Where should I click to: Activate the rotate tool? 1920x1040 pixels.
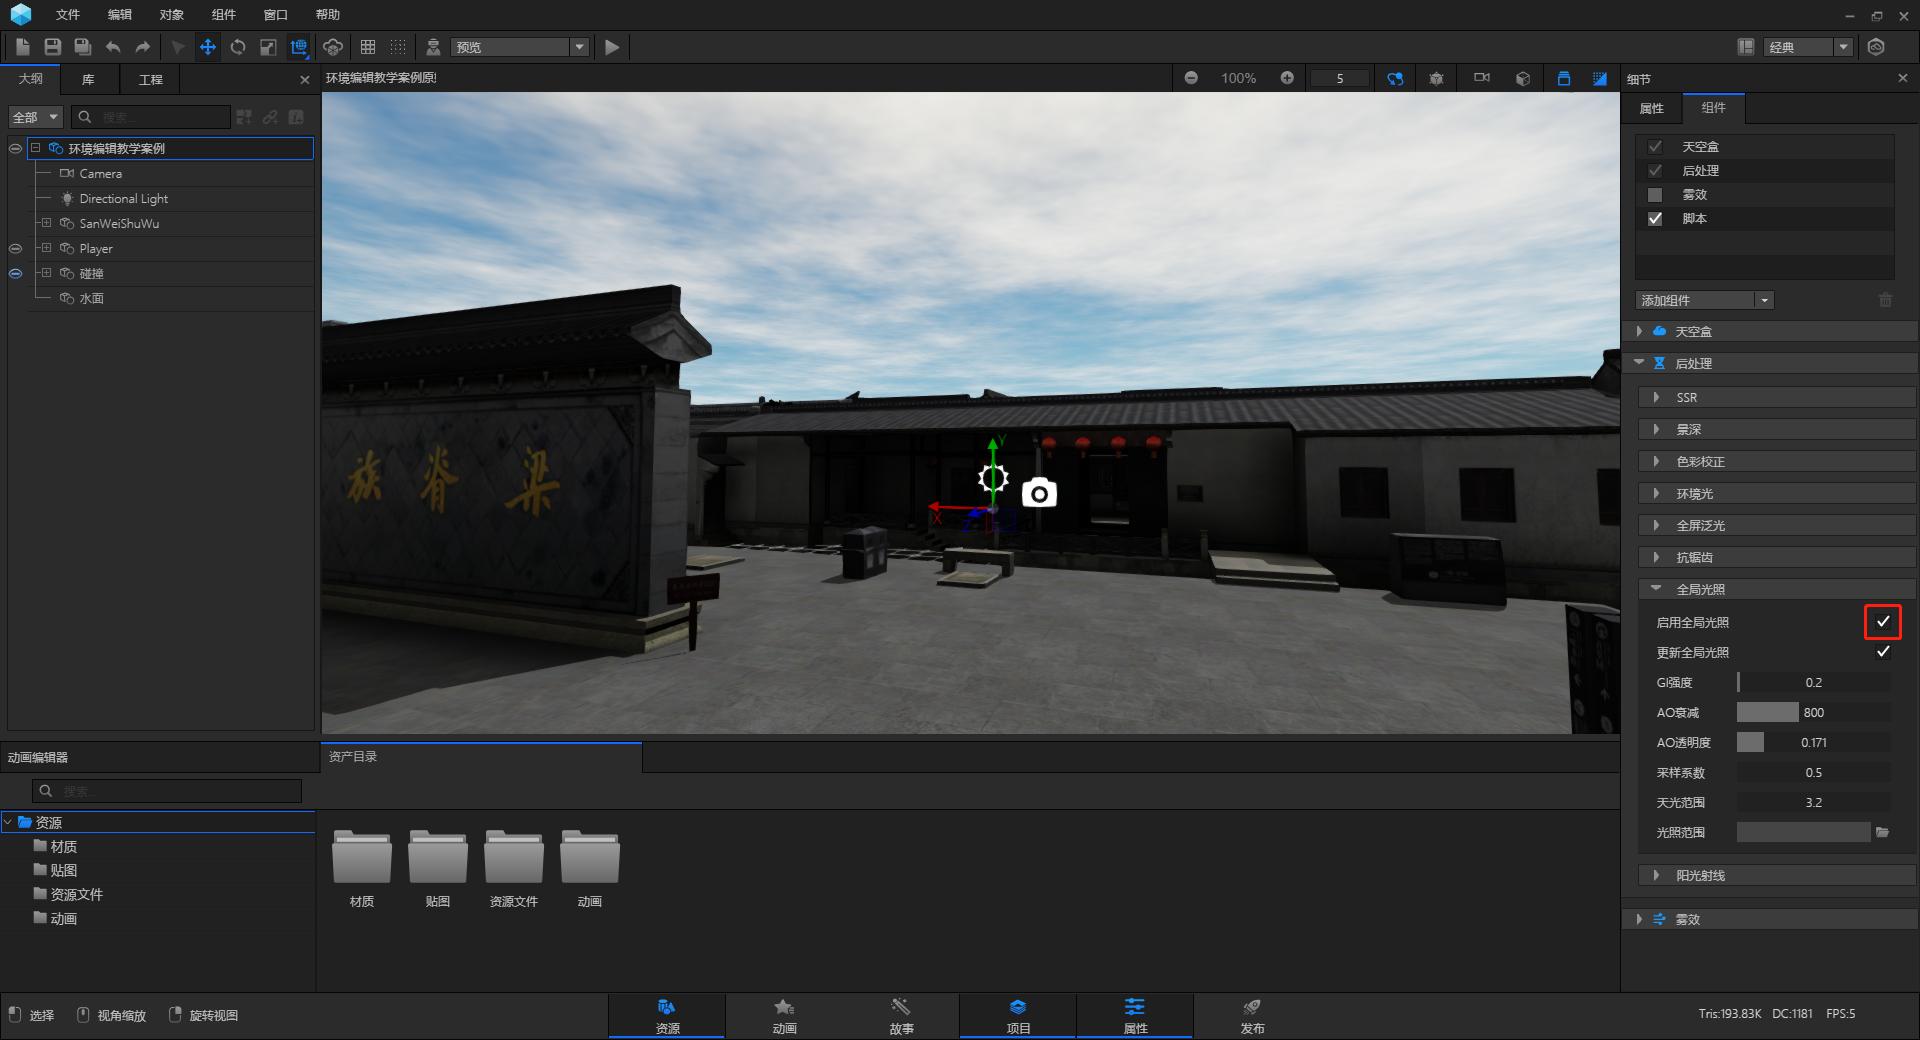click(238, 47)
